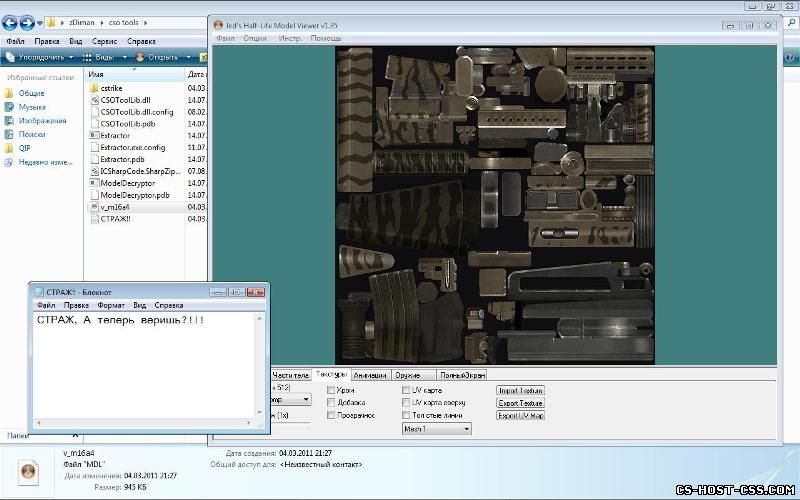Expand the zDiman breadcrumb arrow
The height and width of the screenshot is (500, 800).
(102, 23)
